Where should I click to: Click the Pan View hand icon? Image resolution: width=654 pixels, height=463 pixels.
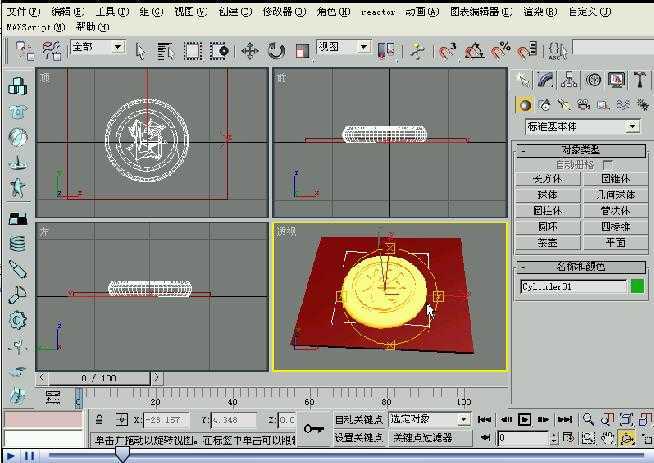tap(608, 438)
